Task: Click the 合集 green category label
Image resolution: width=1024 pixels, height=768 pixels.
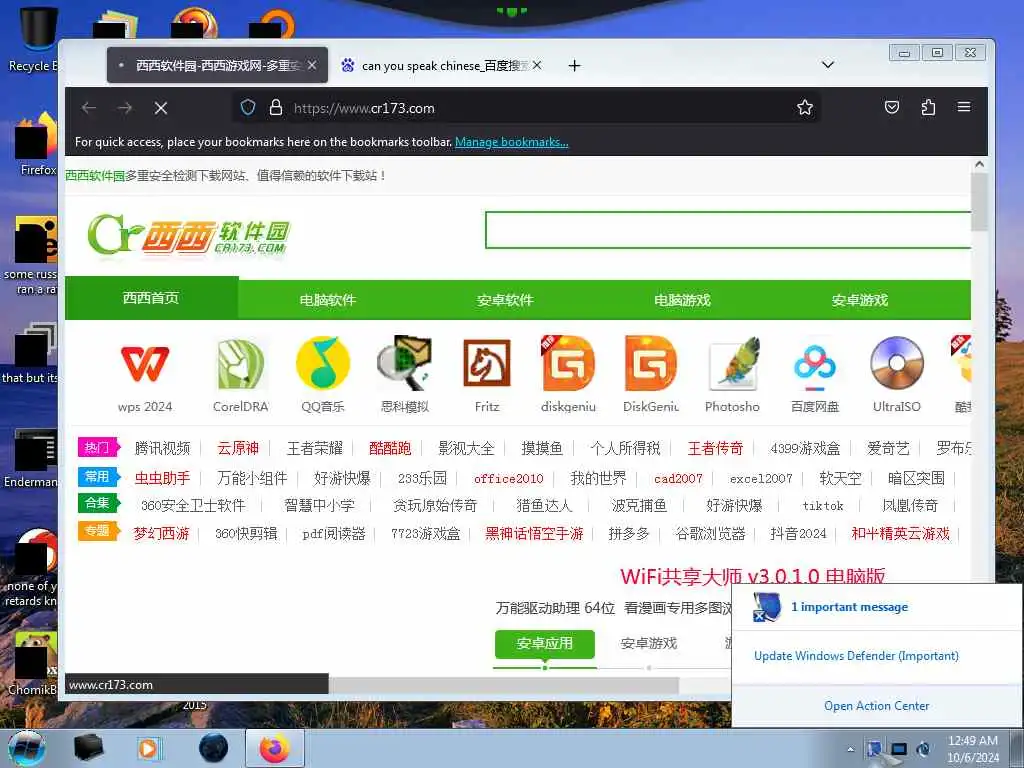Action: [x=98, y=503]
